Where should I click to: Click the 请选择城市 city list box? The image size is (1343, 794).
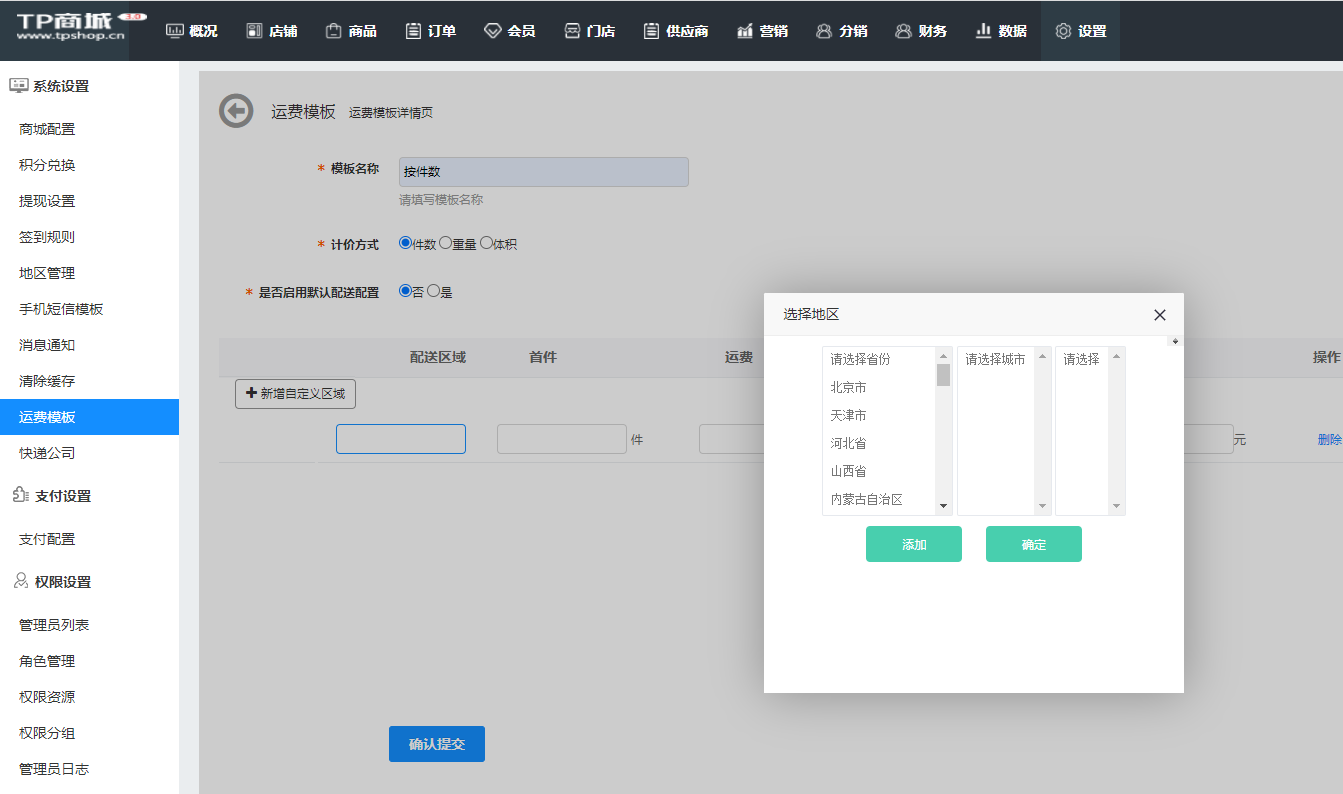point(996,430)
